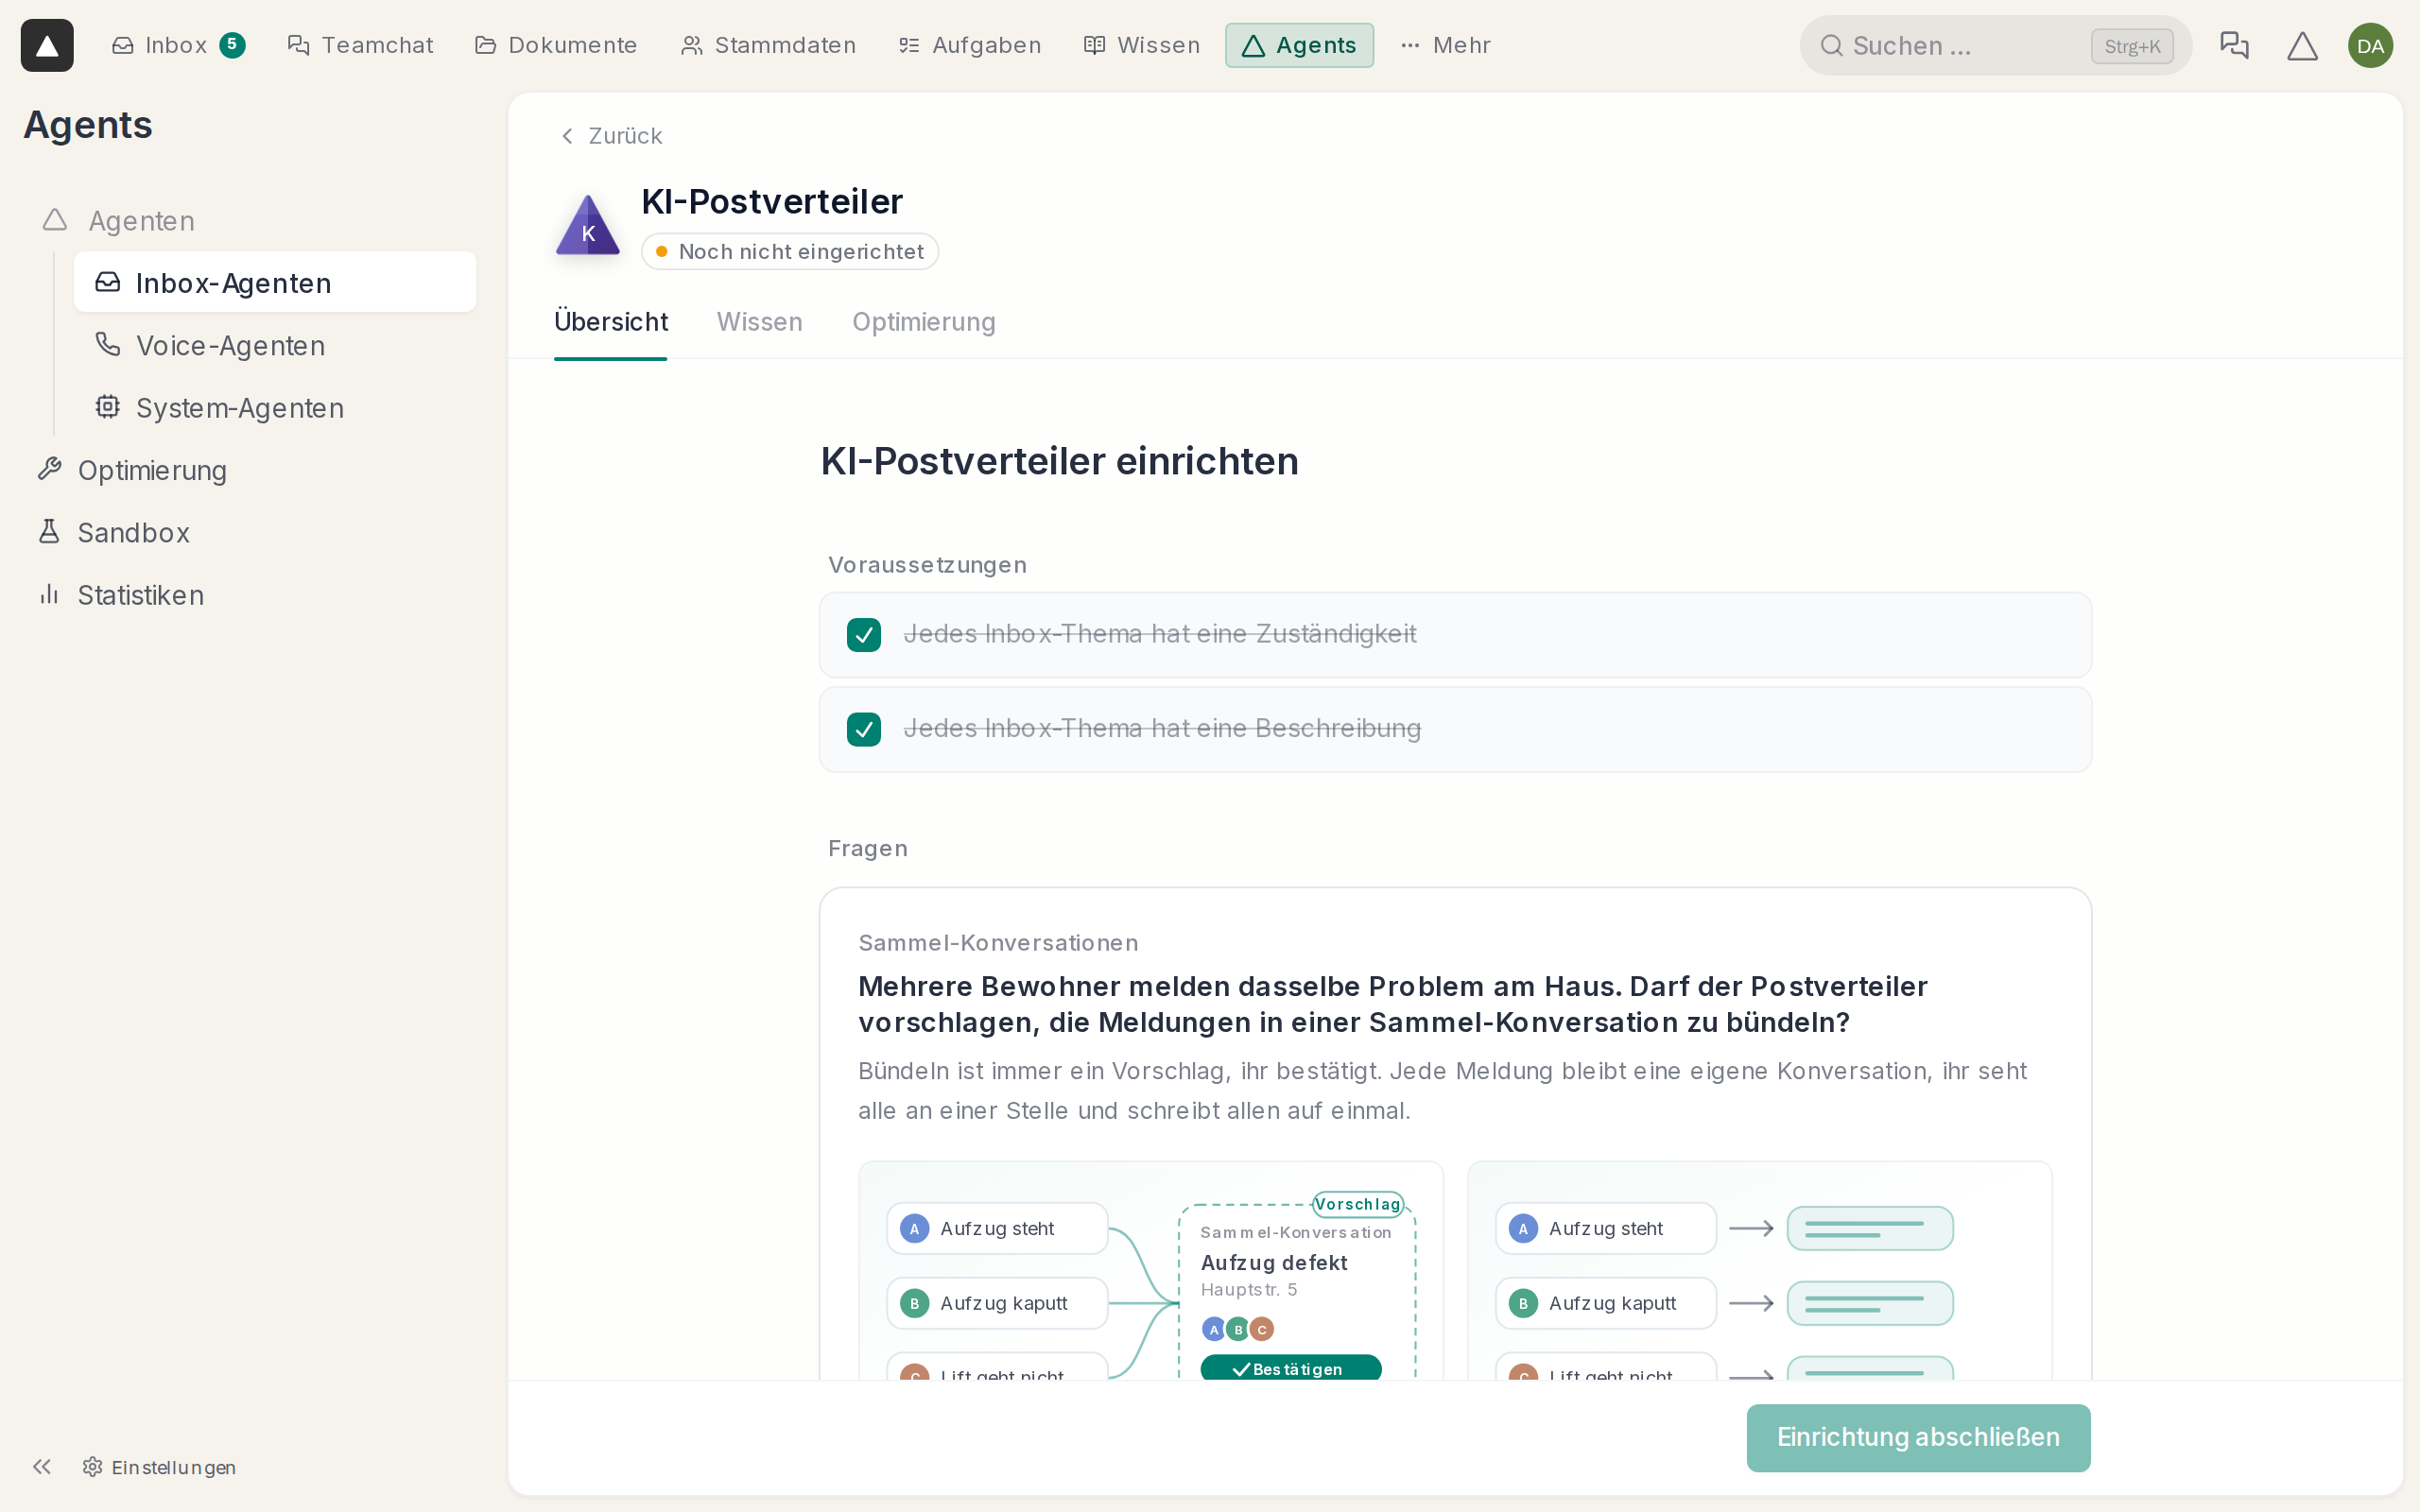Open Teamchat in top navigation

360,45
